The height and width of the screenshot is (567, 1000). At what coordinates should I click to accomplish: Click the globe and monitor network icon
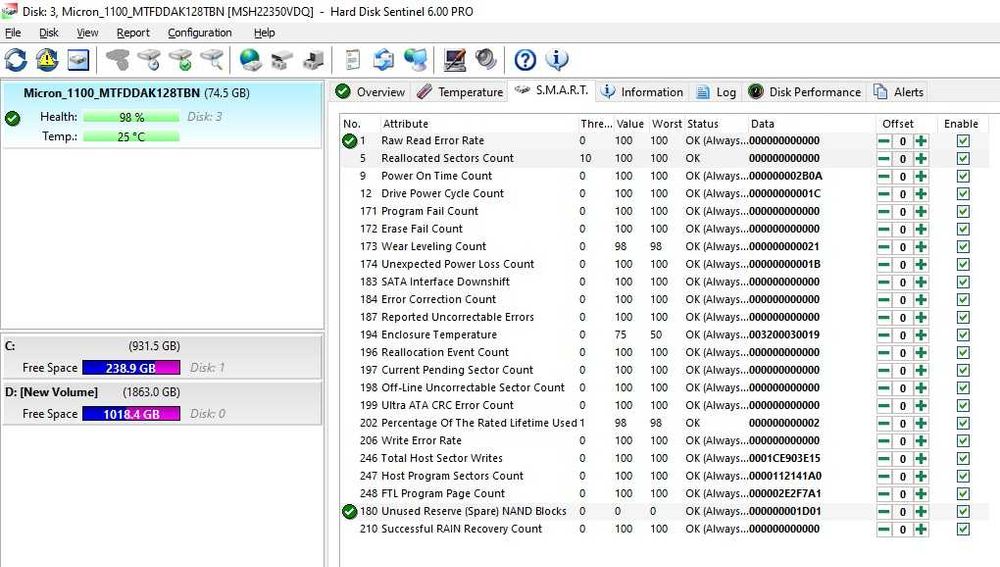(416, 60)
